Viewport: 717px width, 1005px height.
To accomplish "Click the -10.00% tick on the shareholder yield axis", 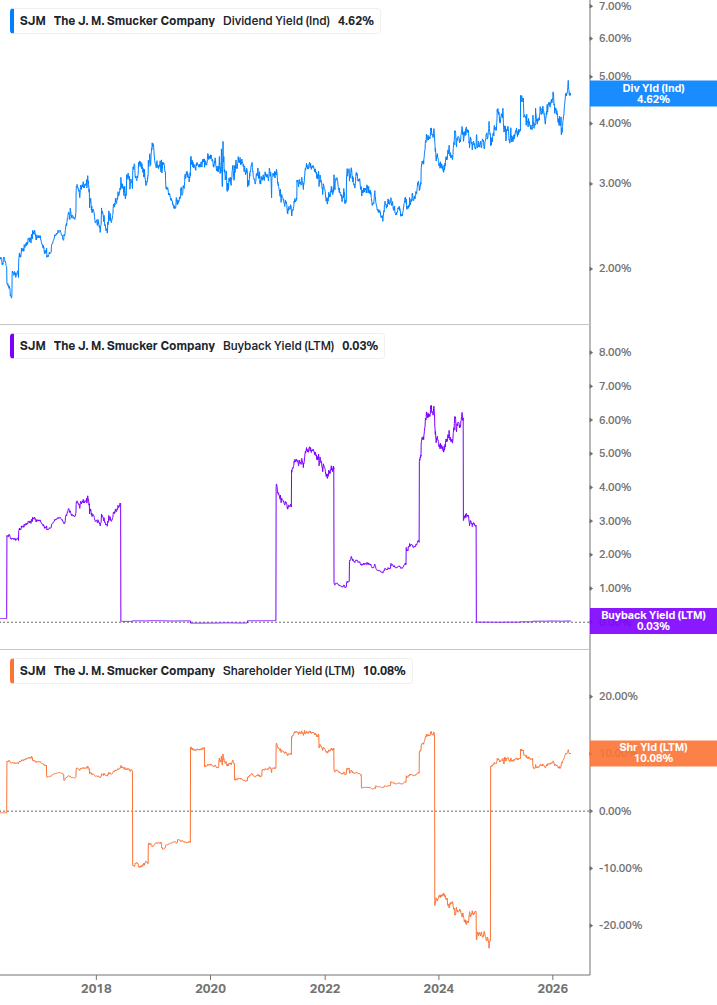I will (x=620, y=868).
